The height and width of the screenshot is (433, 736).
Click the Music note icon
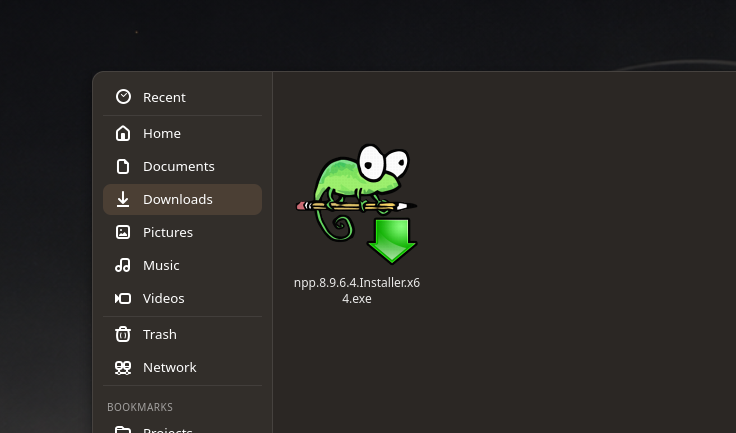point(123,265)
